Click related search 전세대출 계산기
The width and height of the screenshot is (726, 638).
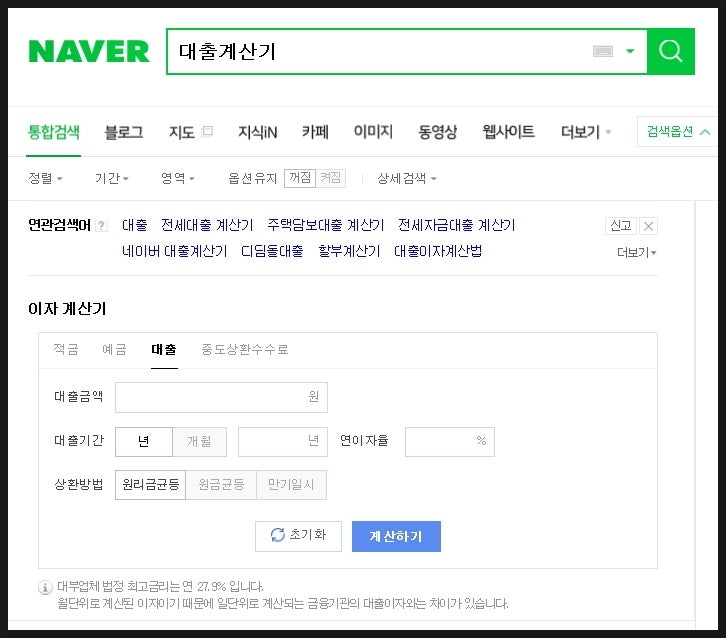(x=207, y=225)
